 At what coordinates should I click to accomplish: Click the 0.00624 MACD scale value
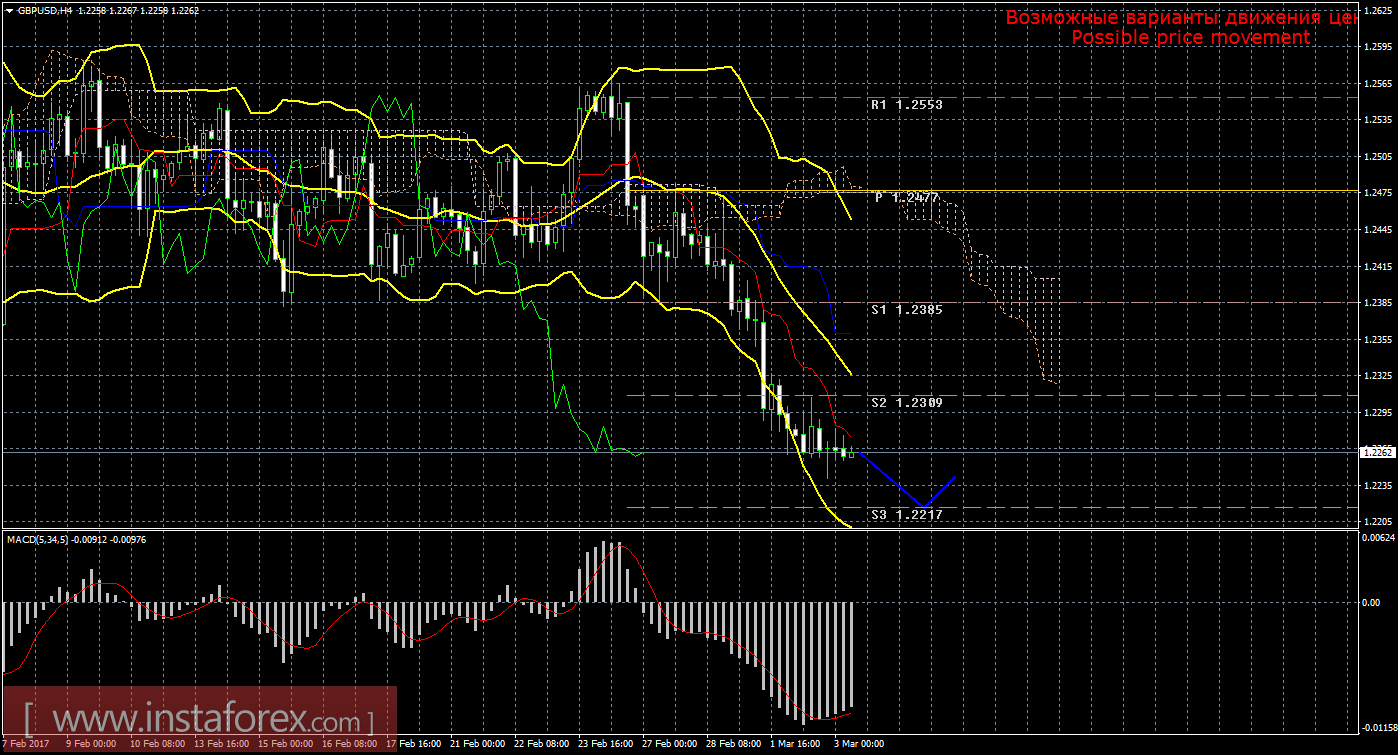pos(1378,538)
